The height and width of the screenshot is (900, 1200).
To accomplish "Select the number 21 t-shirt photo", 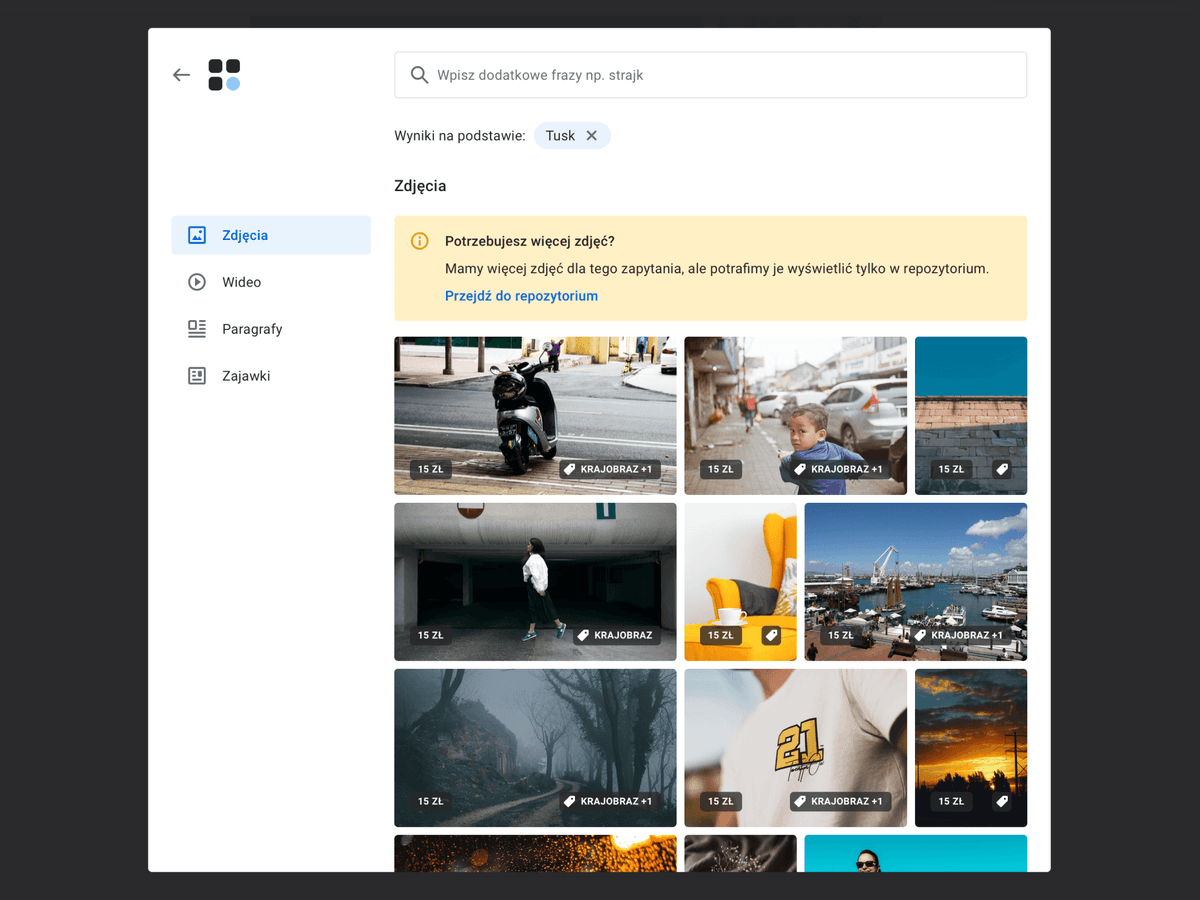I will (x=796, y=748).
